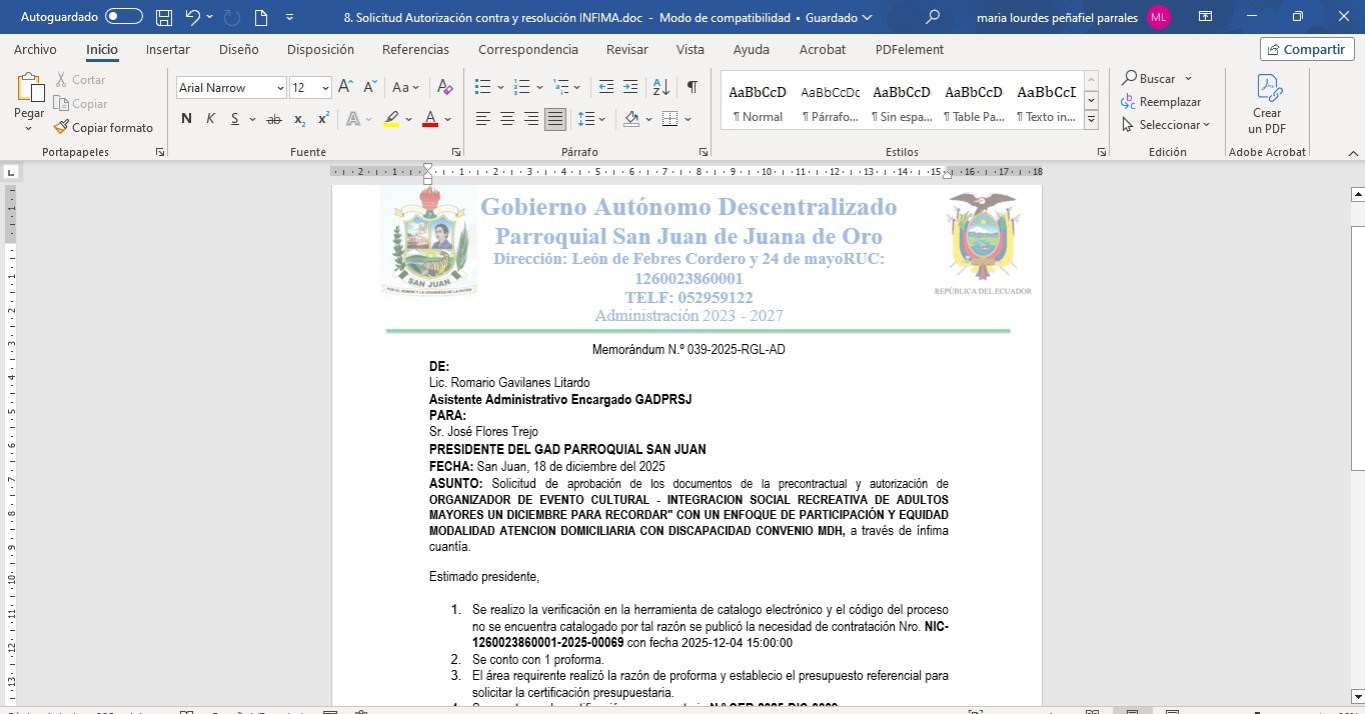The width and height of the screenshot is (1365, 714).
Task: Open the Referencias ribbon tab
Action: [416, 49]
